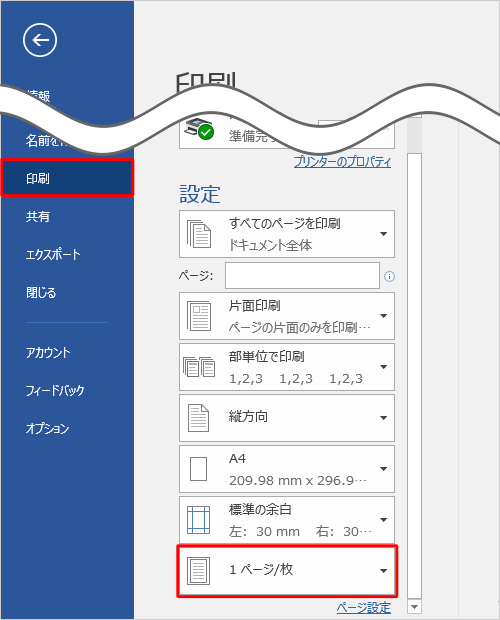500x620 pixels.
Task: Click ドキュメント全体 text
Action: (271, 245)
